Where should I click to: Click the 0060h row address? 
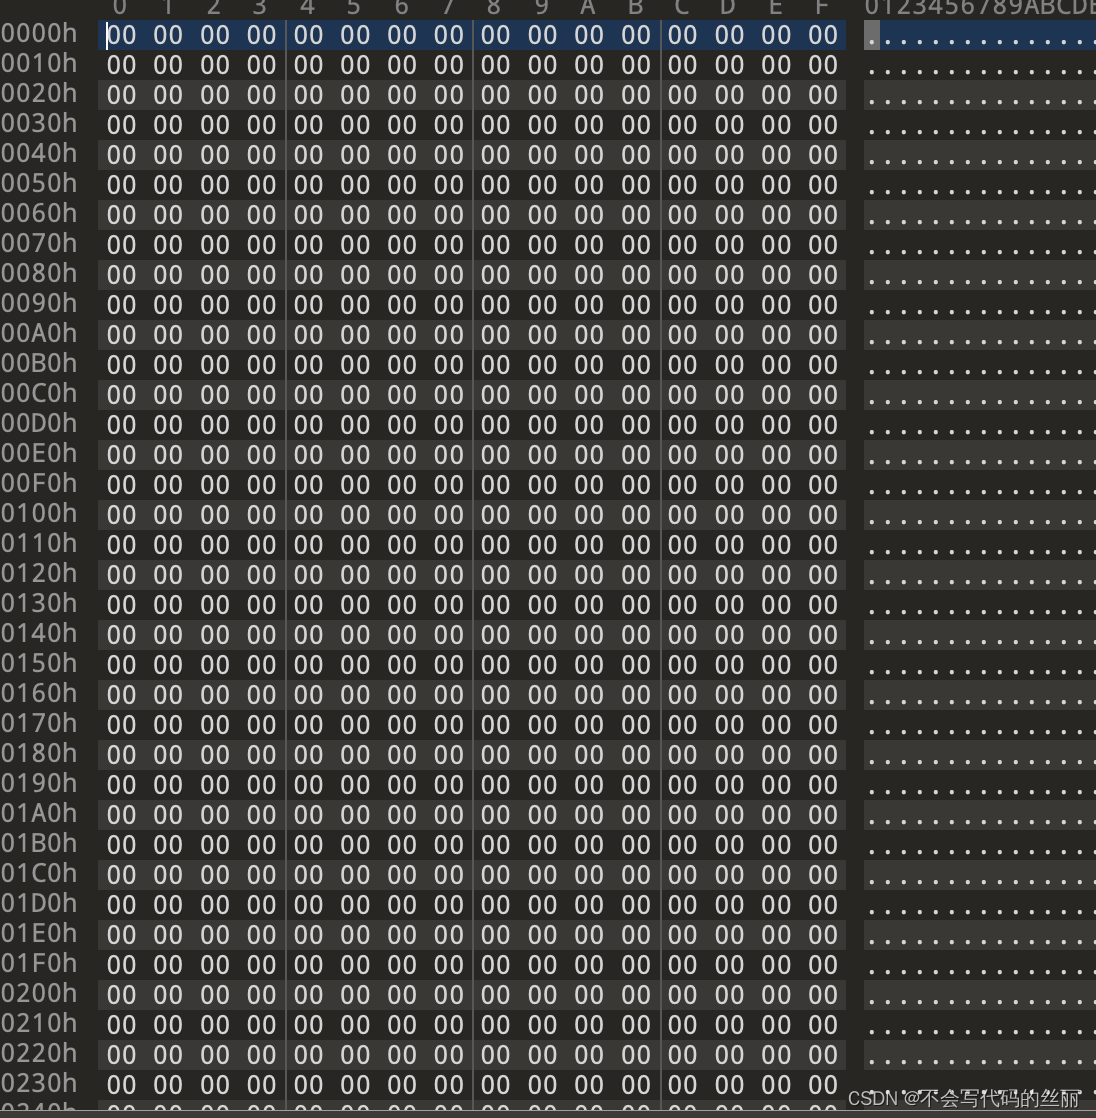(39, 213)
